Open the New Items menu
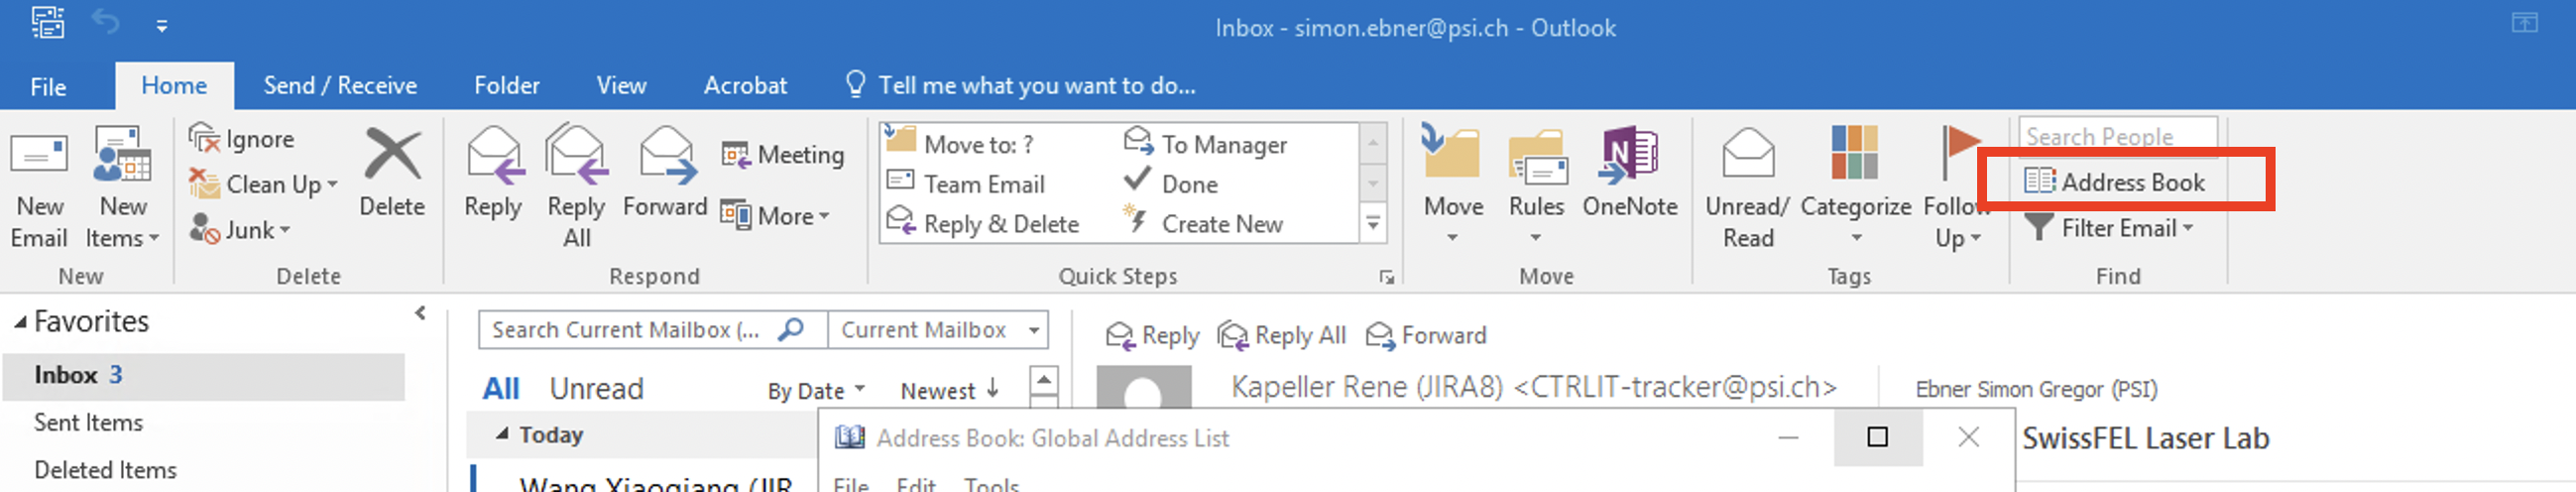Viewport: 2576px width, 492px height. point(123,188)
